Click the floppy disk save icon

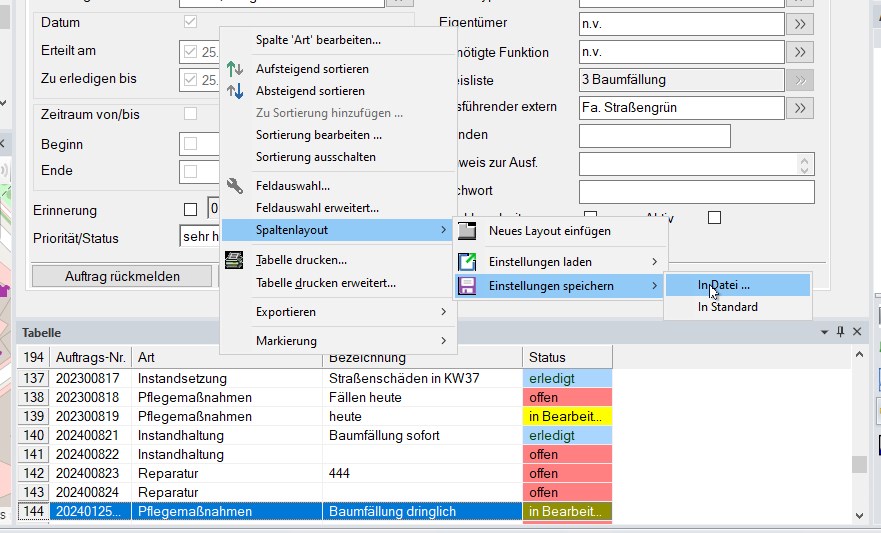[467, 286]
